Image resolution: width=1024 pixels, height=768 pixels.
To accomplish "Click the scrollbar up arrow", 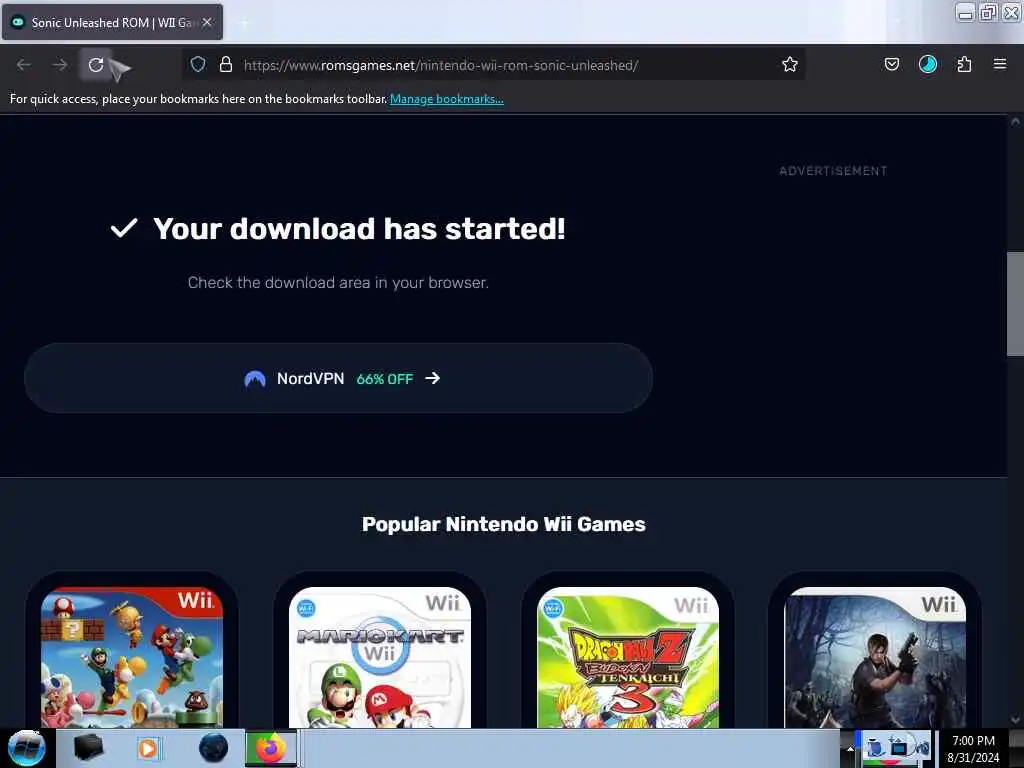I will pos(1015,122).
